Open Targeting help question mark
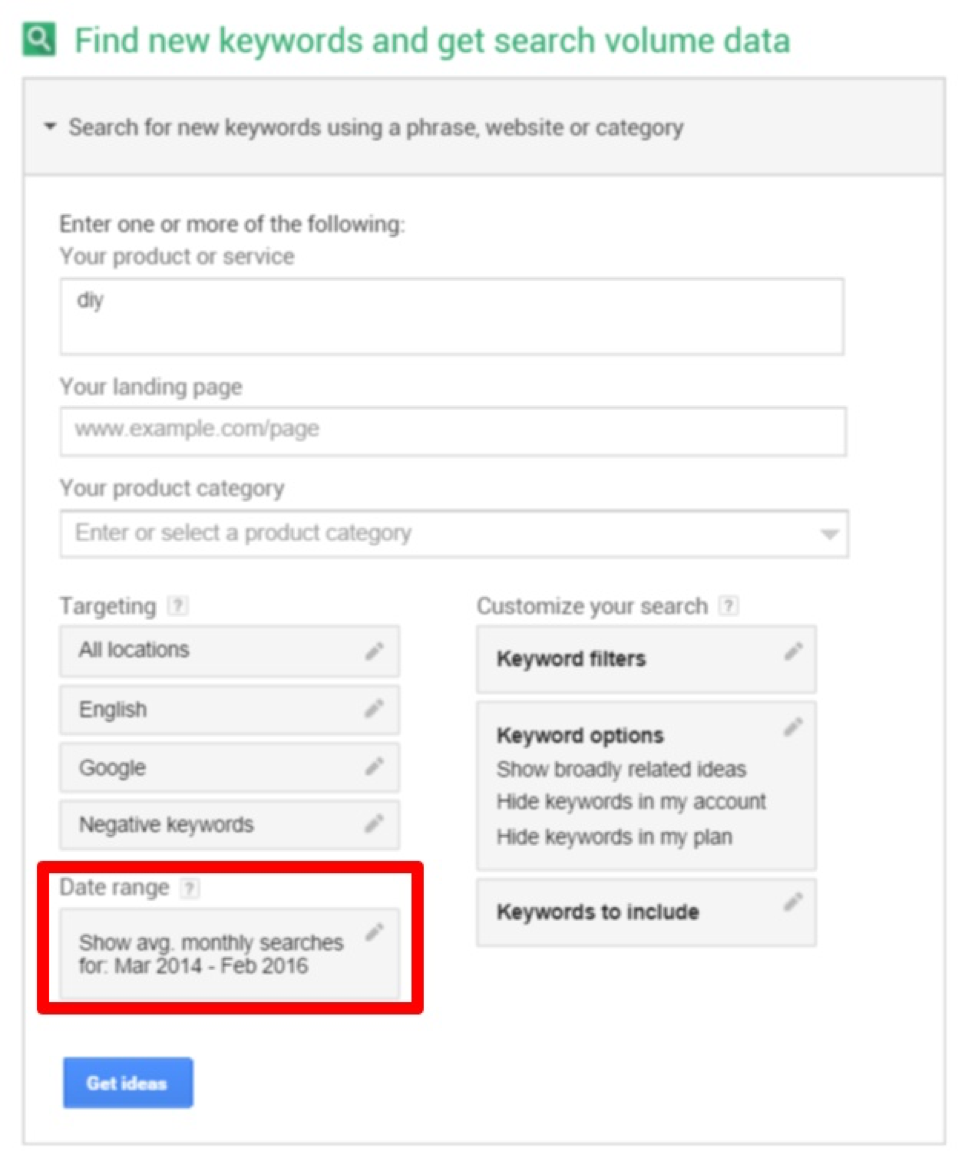 coord(178,606)
